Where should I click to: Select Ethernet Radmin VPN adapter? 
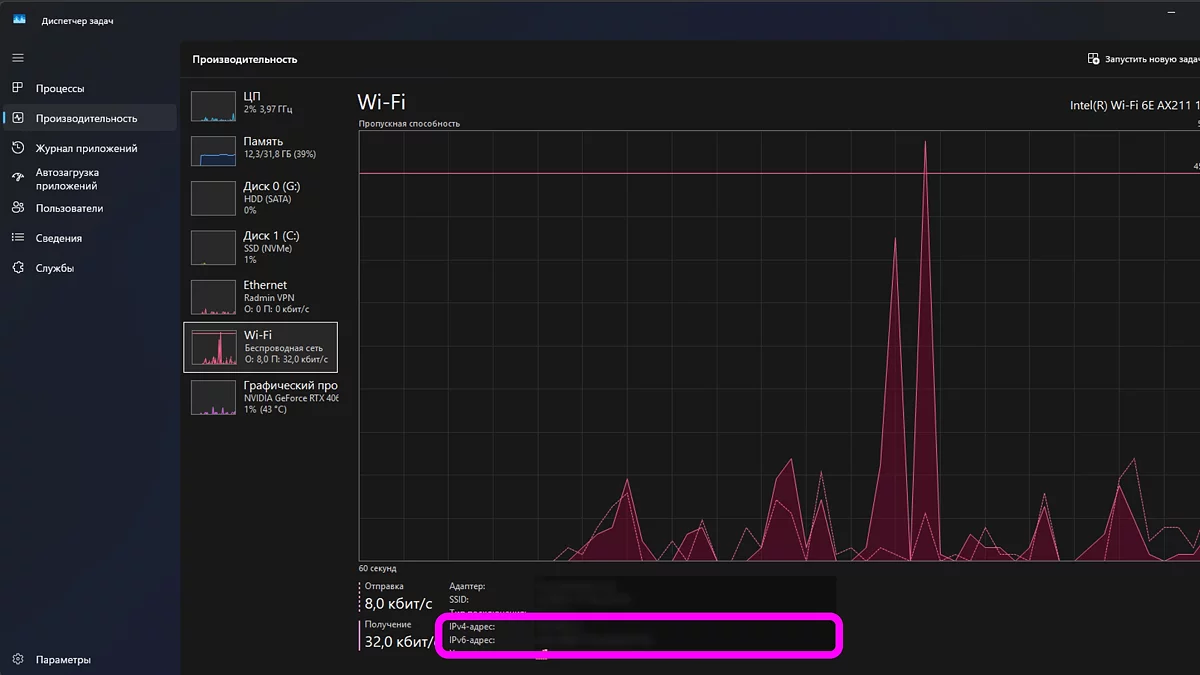point(262,296)
